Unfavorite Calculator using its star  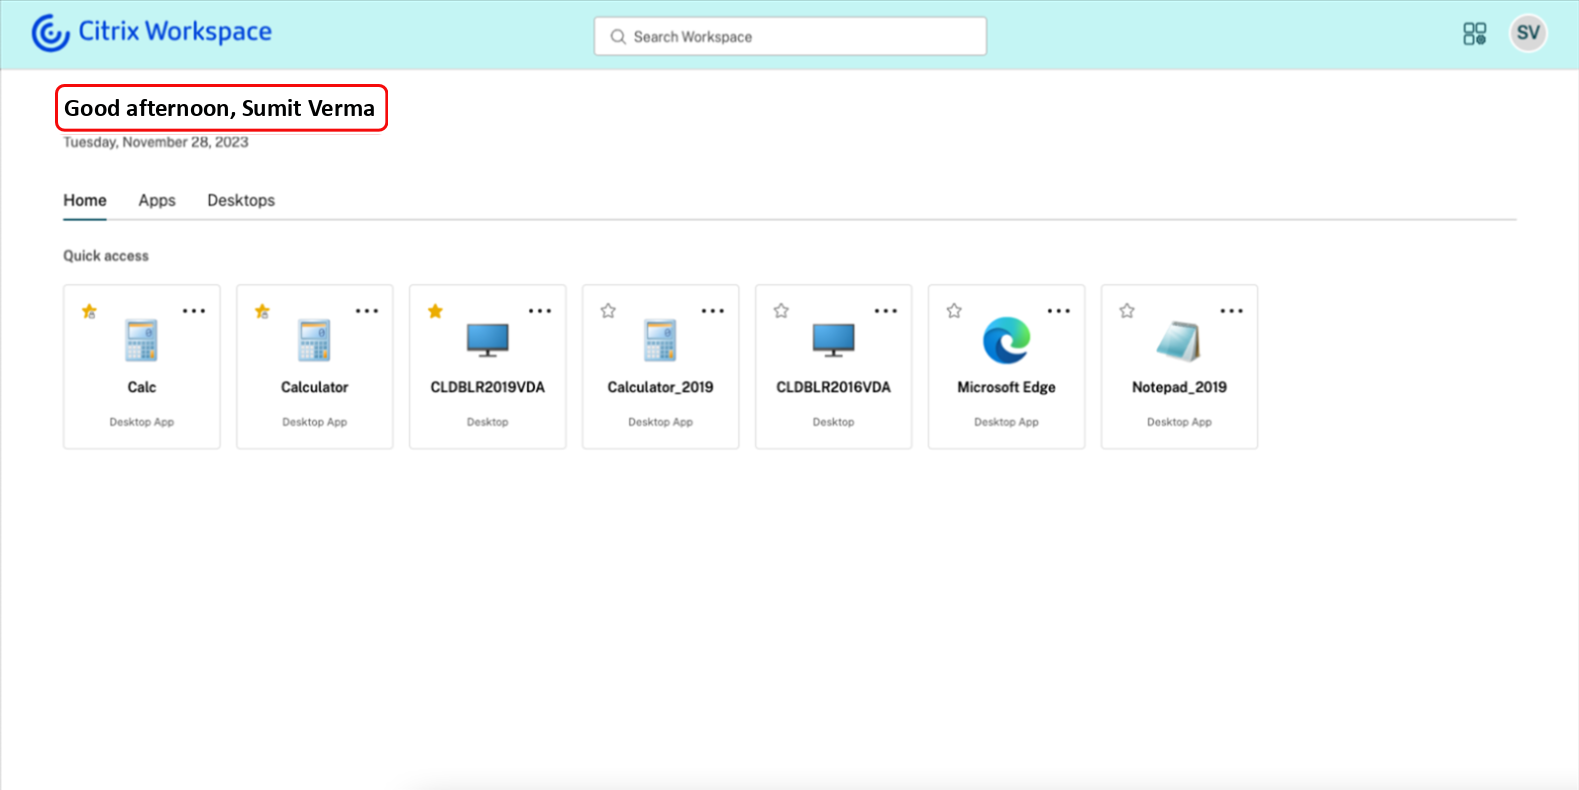click(x=262, y=311)
